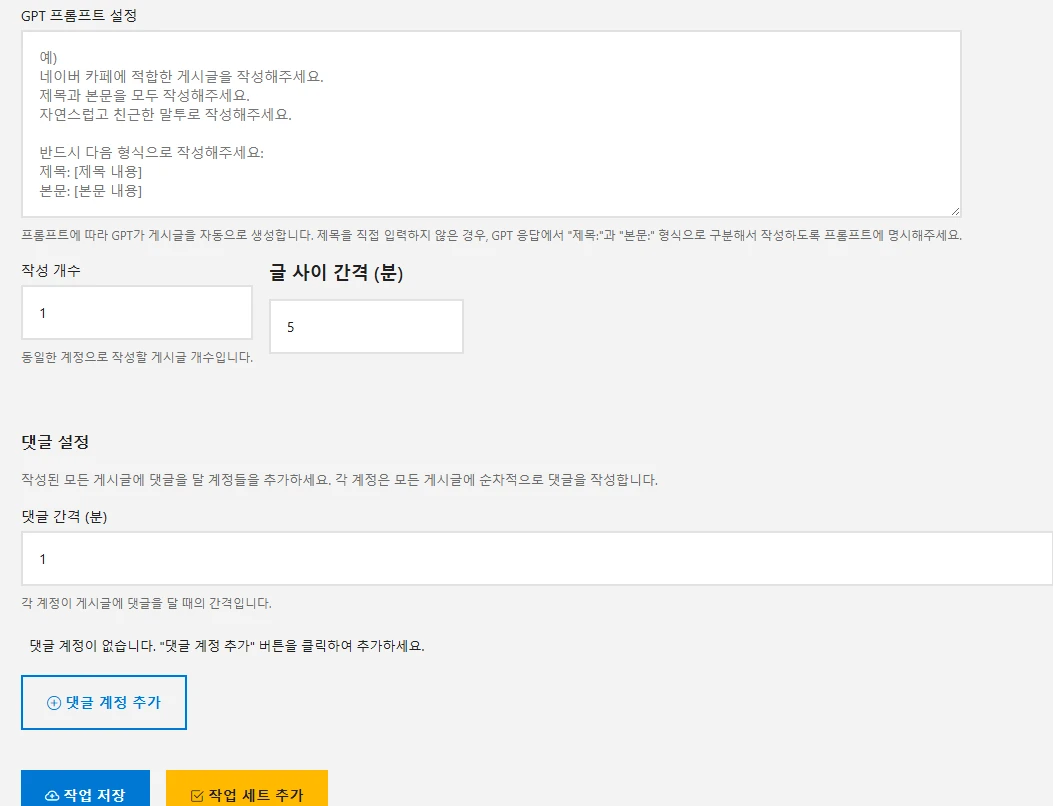
Task: Click the 댓글 간격 (분) label
Action: [63, 516]
